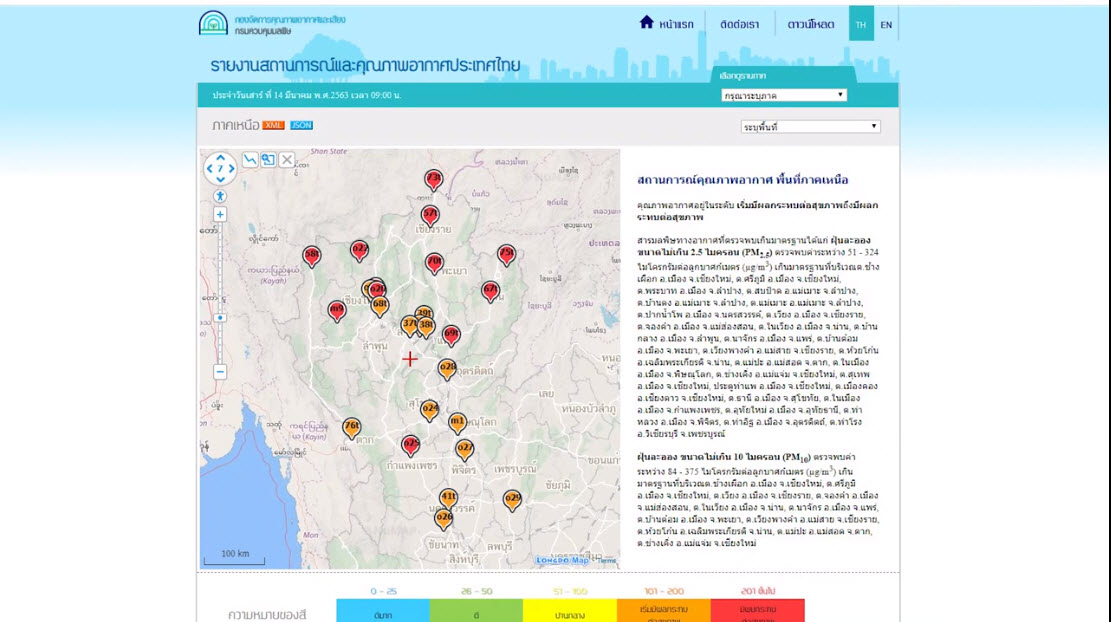The width and height of the screenshot is (1111, 622).
Task: Click the red 58t station marker
Action: [x=312, y=255]
